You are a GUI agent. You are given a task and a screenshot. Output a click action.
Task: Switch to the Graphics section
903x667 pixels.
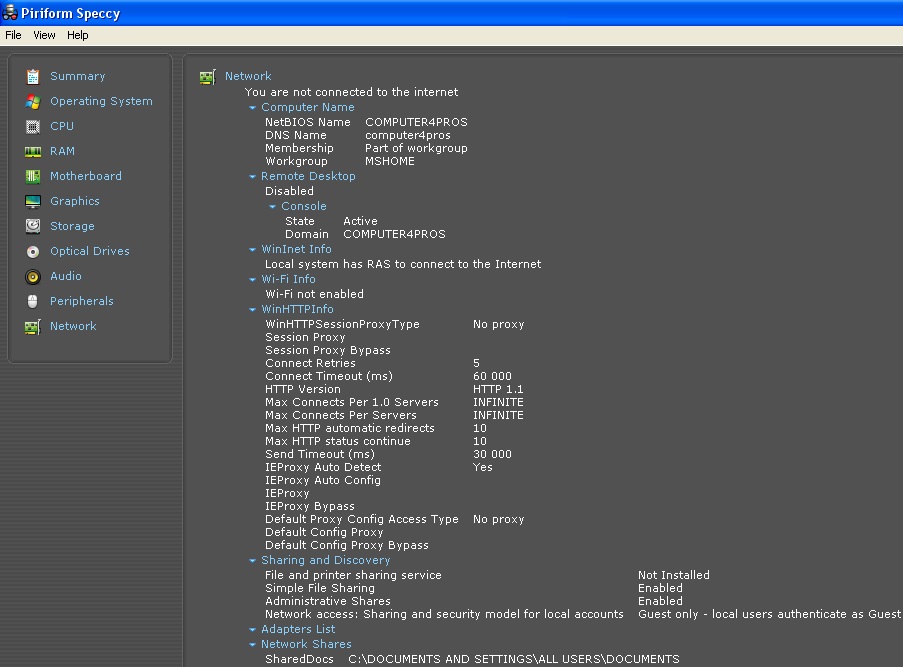[x=75, y=201]
